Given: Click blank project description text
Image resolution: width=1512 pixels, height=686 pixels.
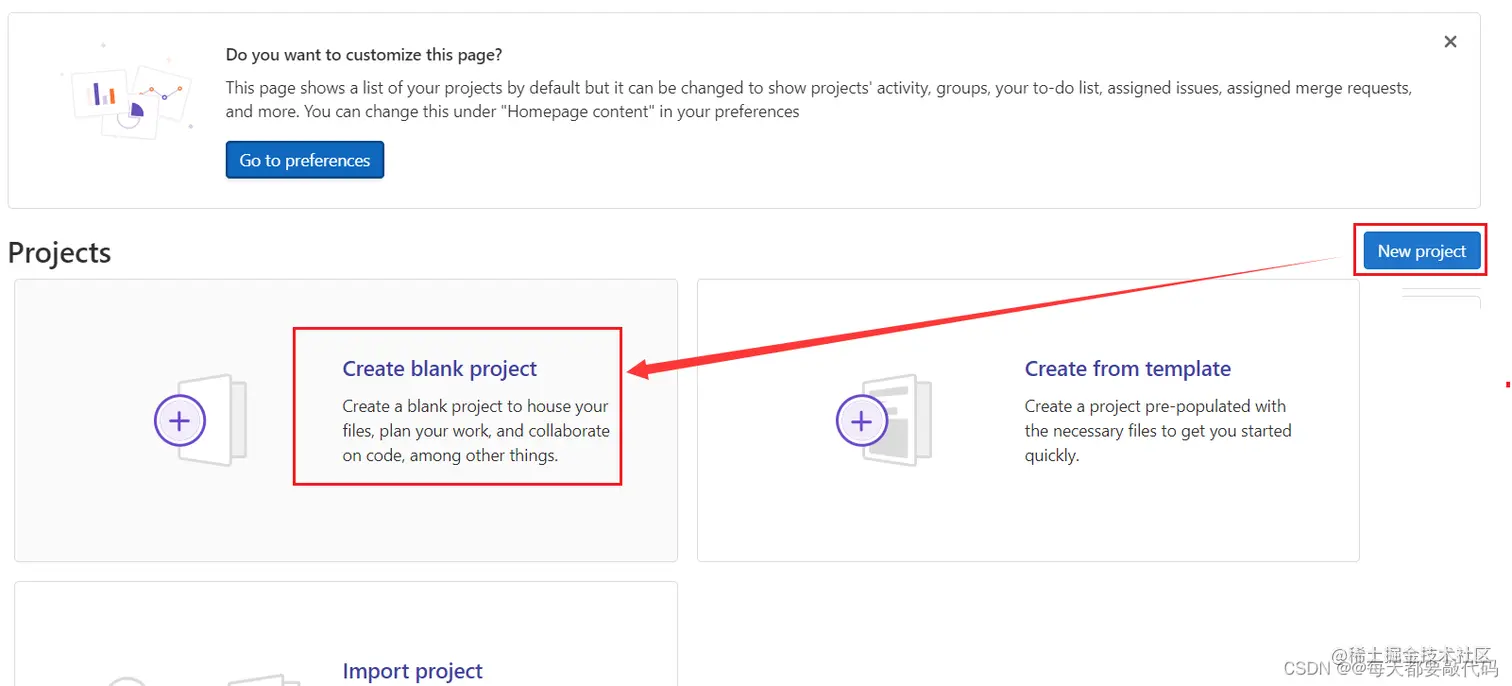Looking at the screenshot, I should pyautogui.click(x=476, y=431).
